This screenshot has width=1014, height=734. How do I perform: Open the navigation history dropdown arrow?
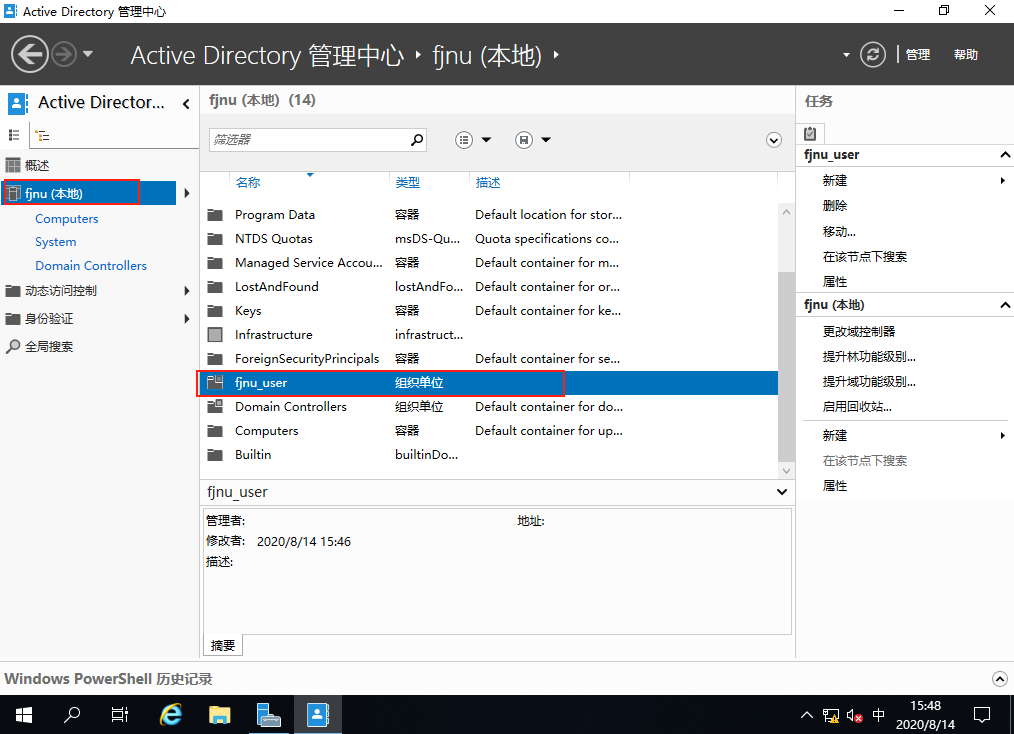click(x=88, y=54)
